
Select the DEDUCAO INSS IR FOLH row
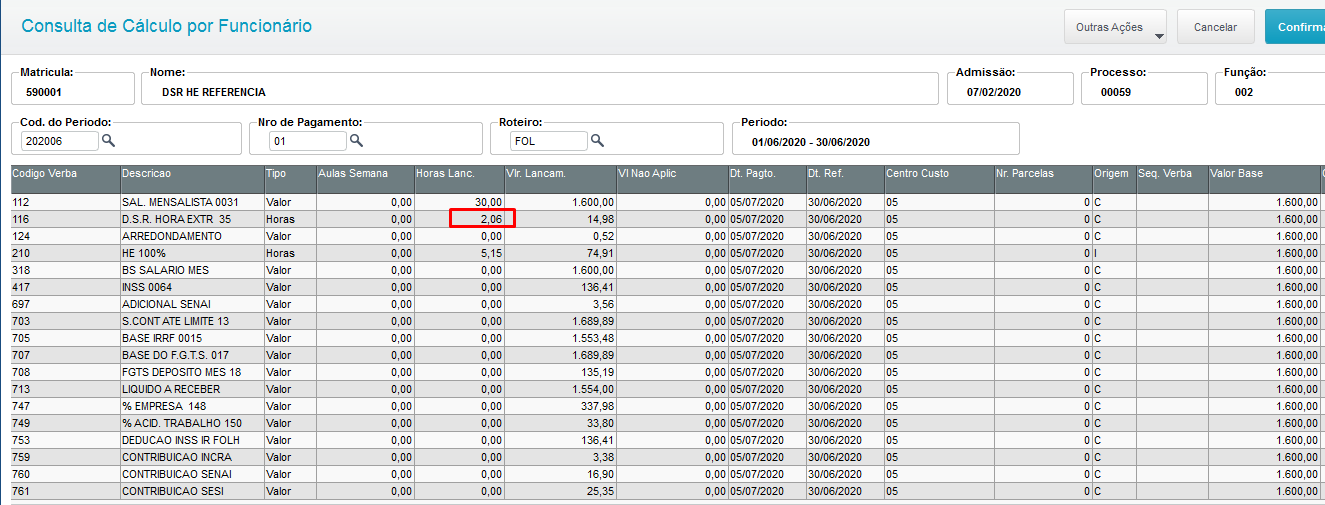point(668,440)
